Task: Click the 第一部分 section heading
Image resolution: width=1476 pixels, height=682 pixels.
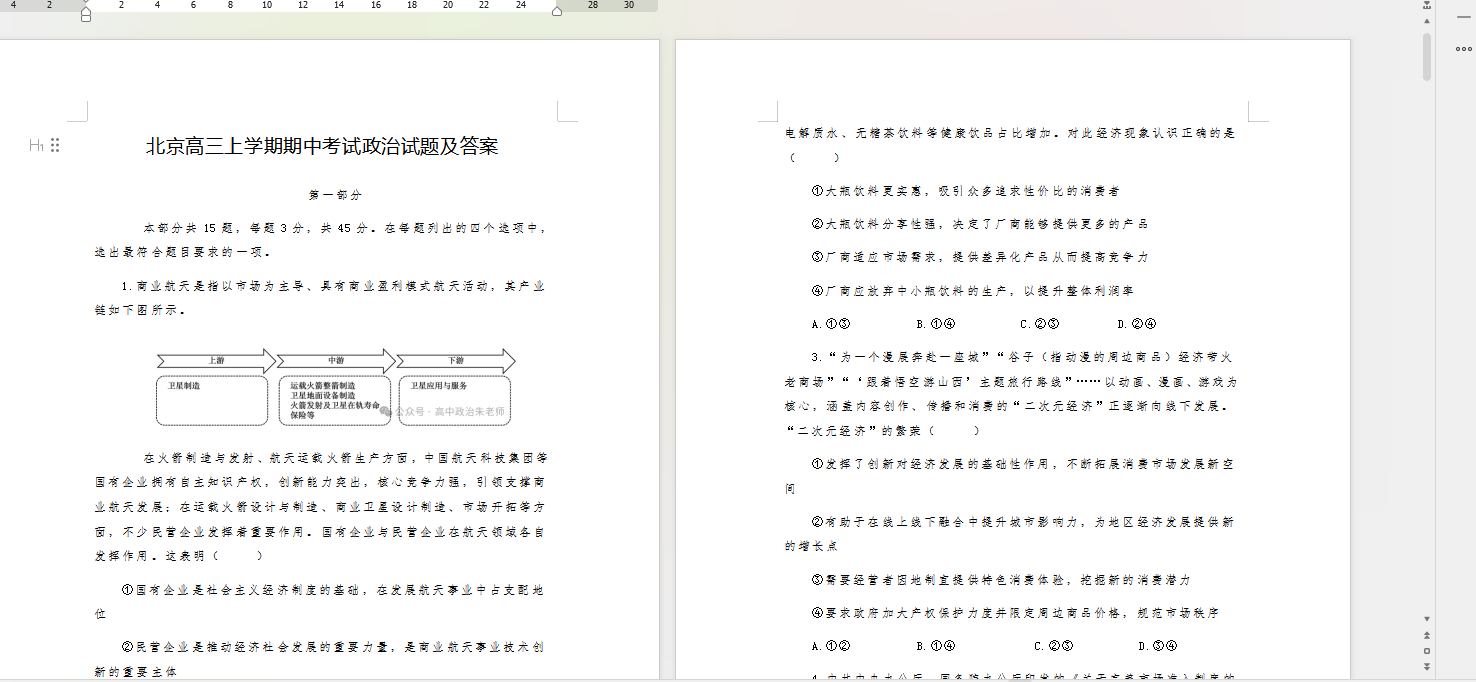Action: 335,195
